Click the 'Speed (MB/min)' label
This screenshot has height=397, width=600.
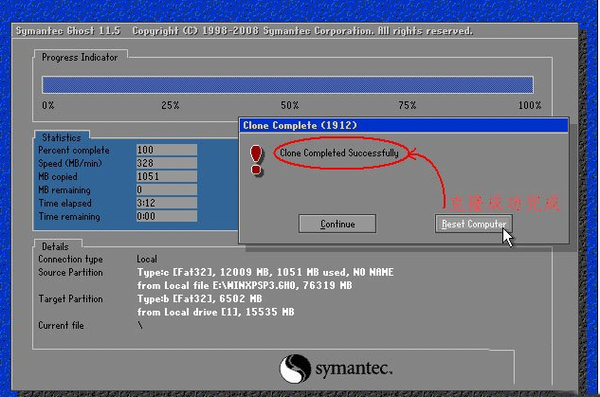coord(70,163)
